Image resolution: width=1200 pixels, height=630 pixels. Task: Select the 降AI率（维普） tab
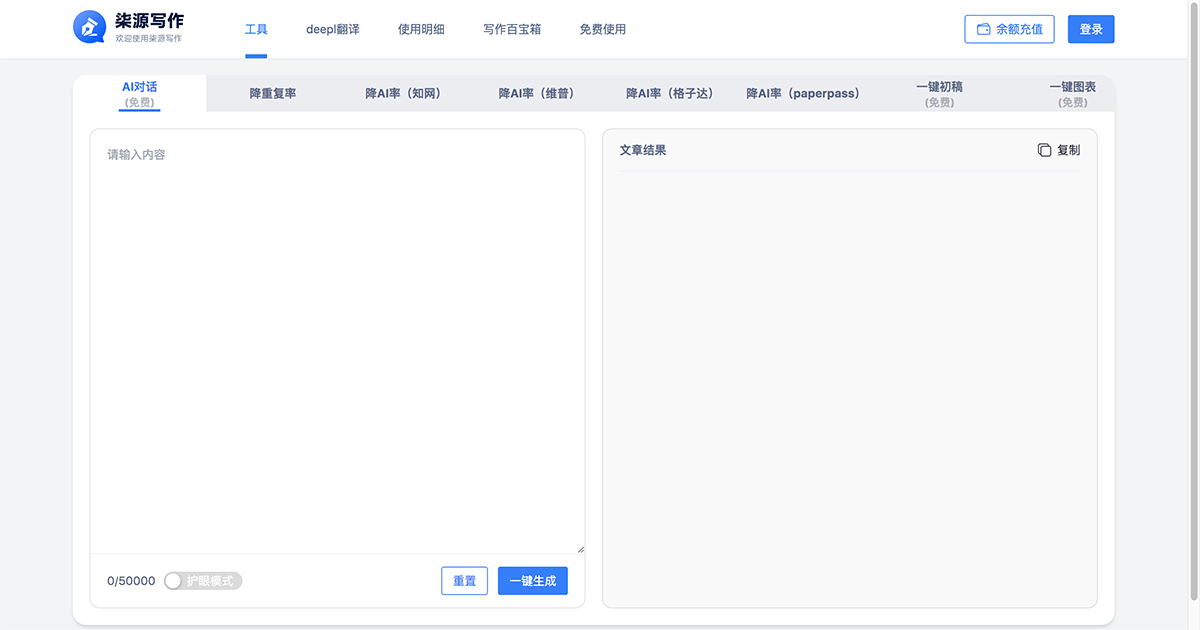535,94
